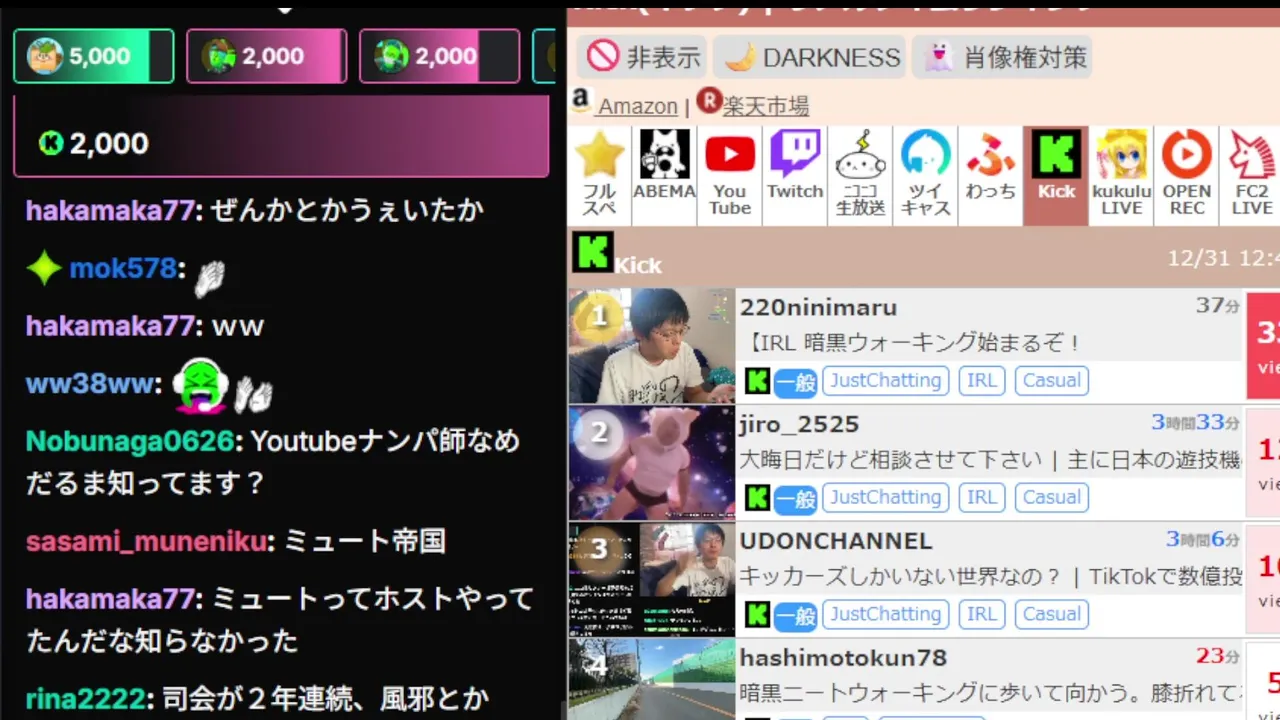
Task: Select the 5,000 gift badge in chat
Action: [x=94, y=56]
